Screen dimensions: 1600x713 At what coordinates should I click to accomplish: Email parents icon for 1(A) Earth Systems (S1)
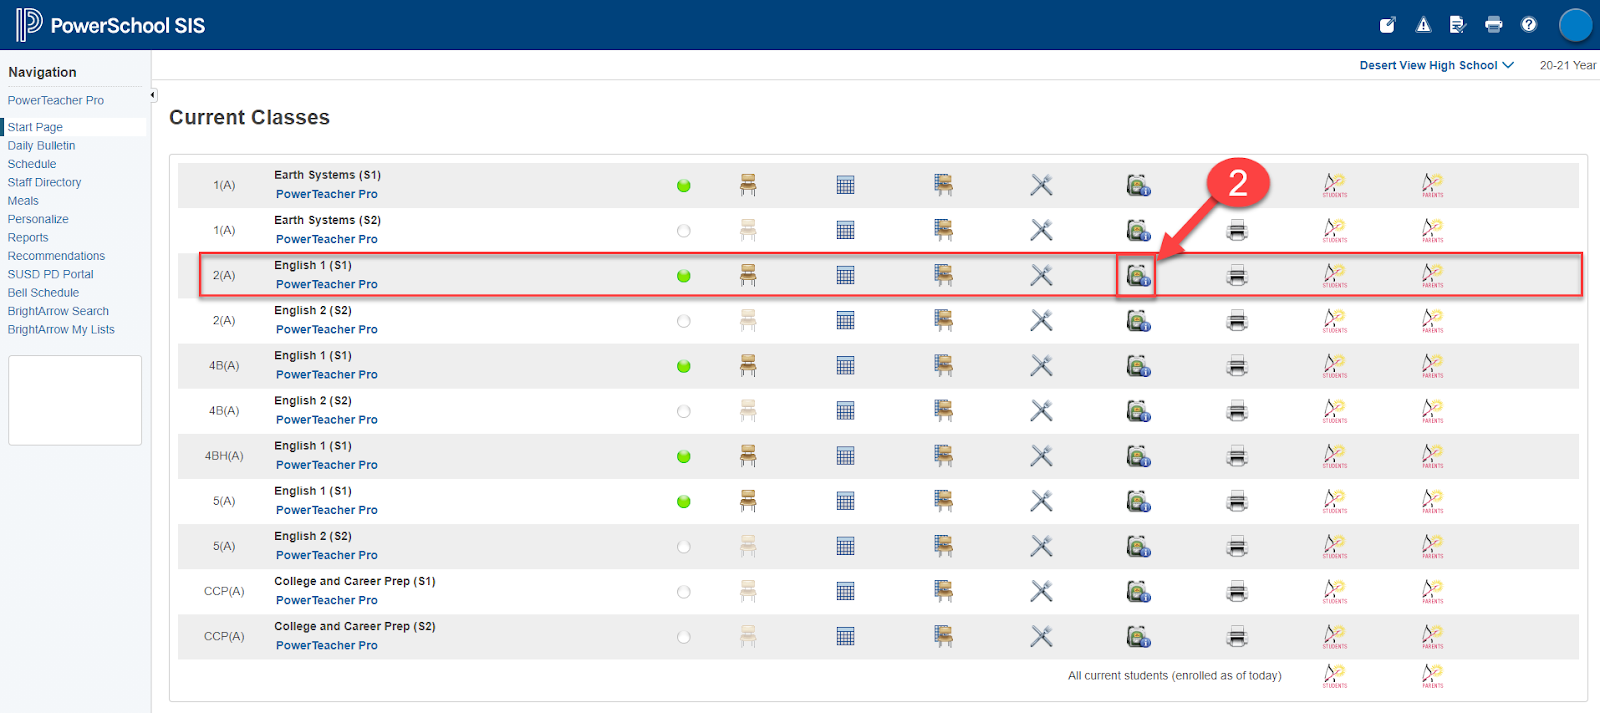[x=1433, y=185]
